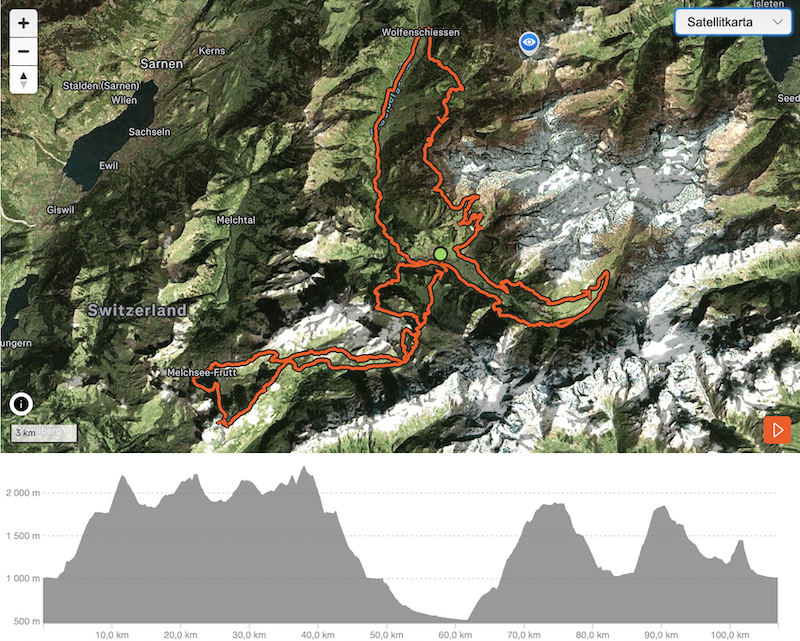The image size is (800, 641).
Task: Zoom out of the map
Action: (23, 51)
